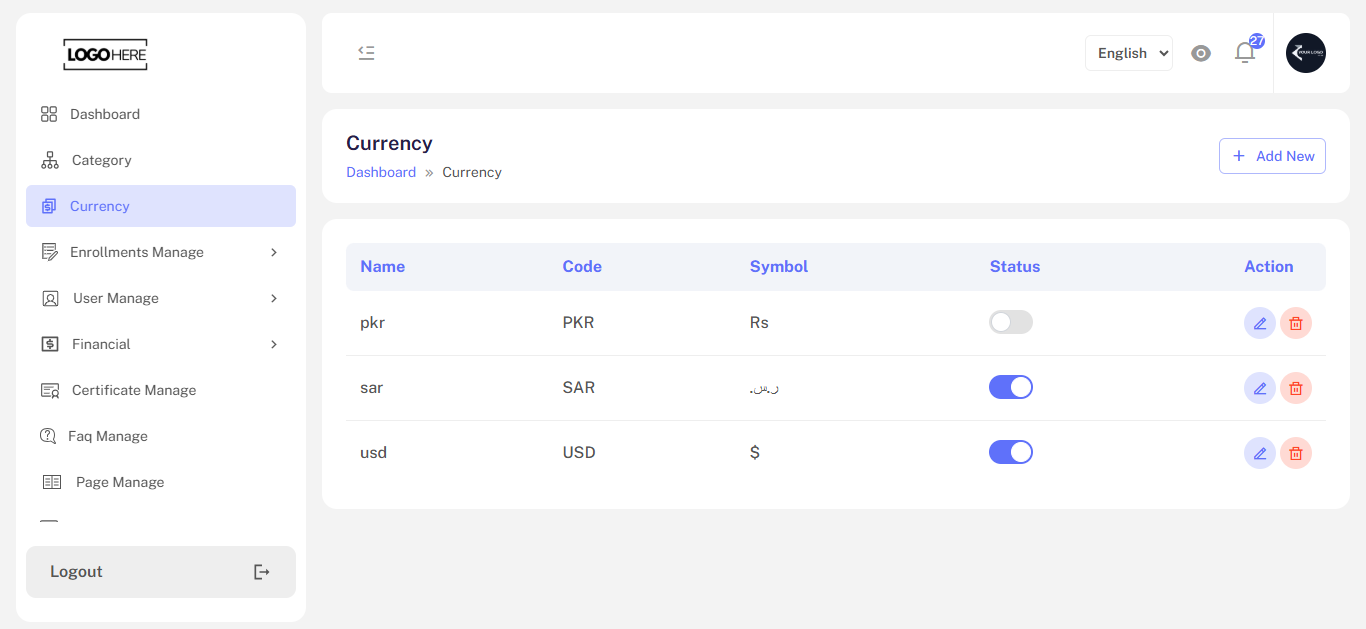Expand the Financial menu section

coord(161,344)
